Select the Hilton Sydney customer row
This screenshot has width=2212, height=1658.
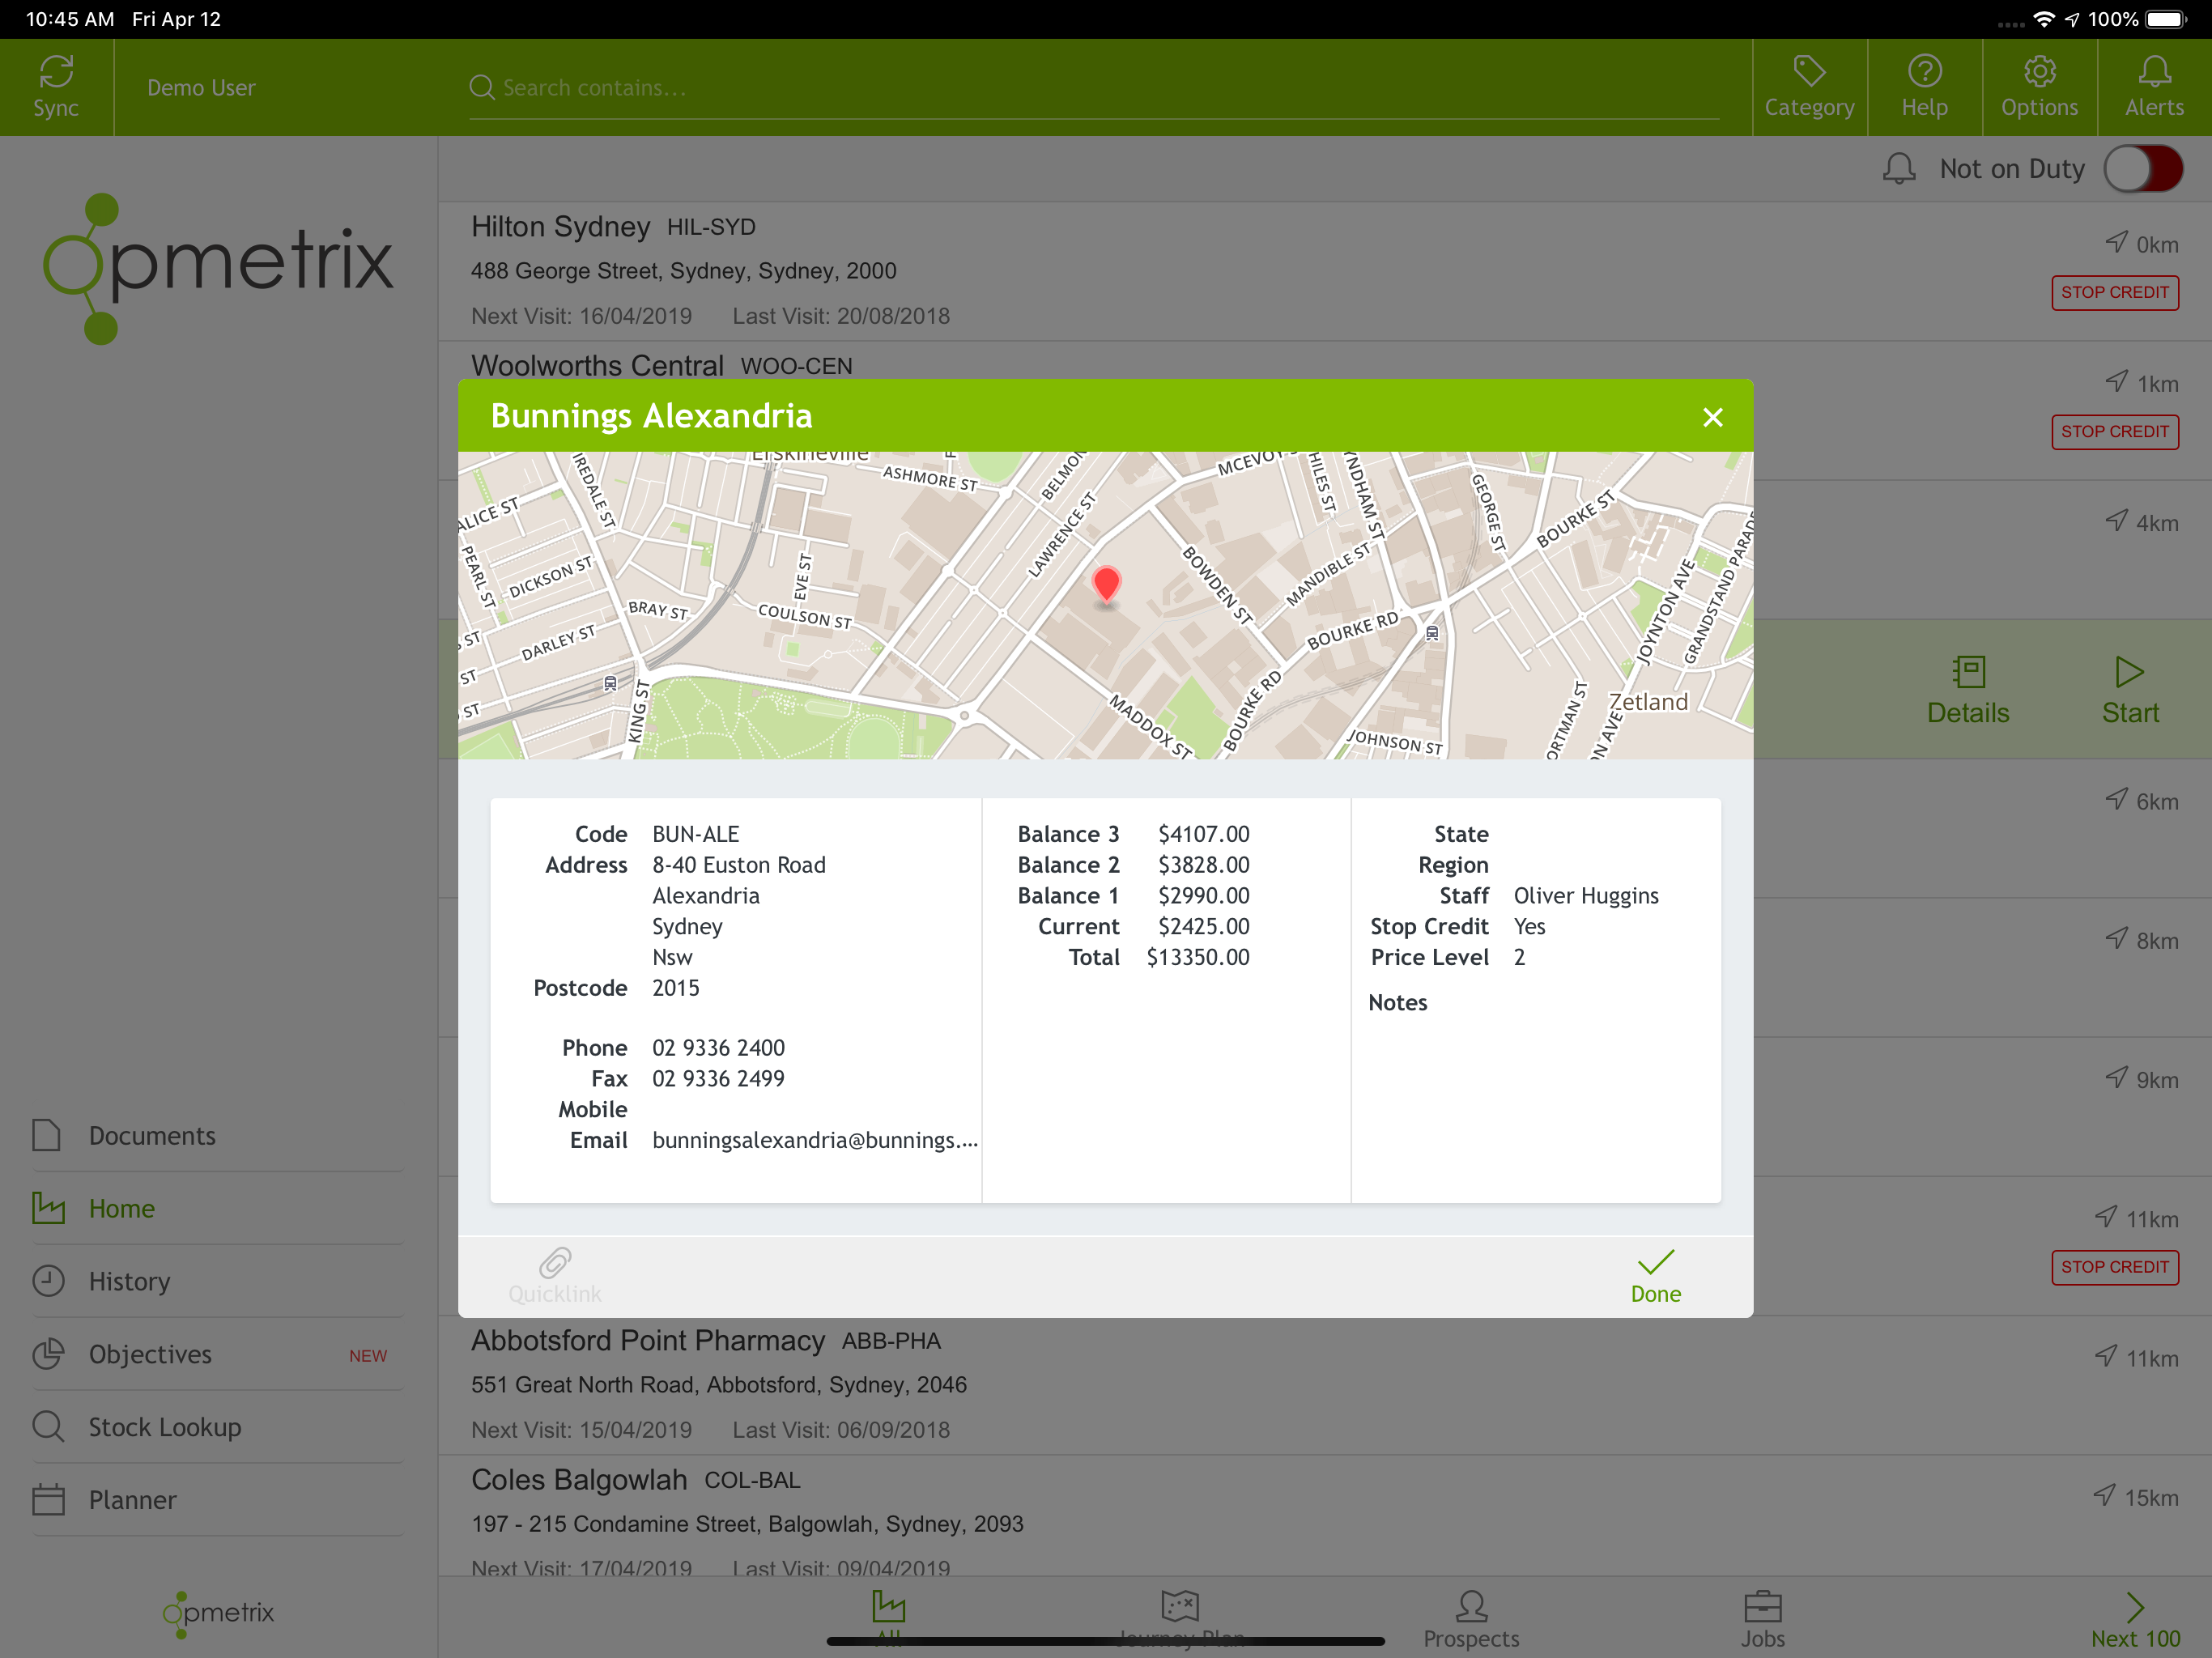coord(1325,272)
